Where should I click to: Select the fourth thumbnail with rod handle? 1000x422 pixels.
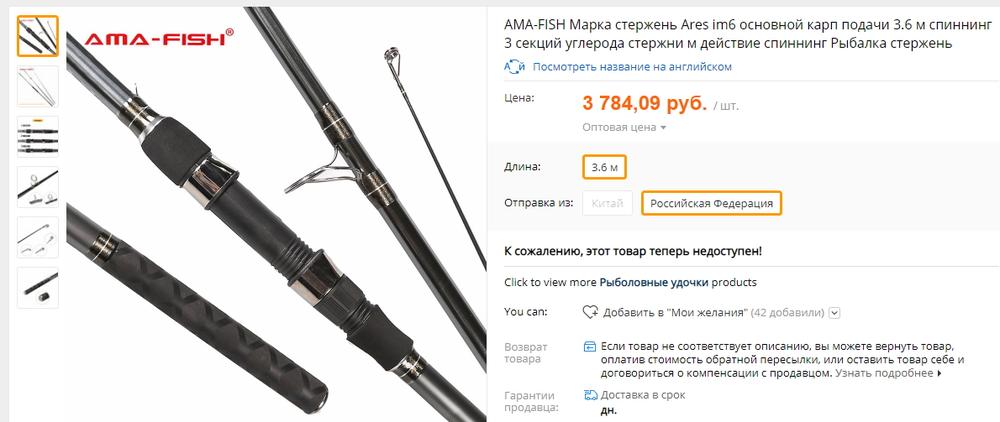coord(38,187)
